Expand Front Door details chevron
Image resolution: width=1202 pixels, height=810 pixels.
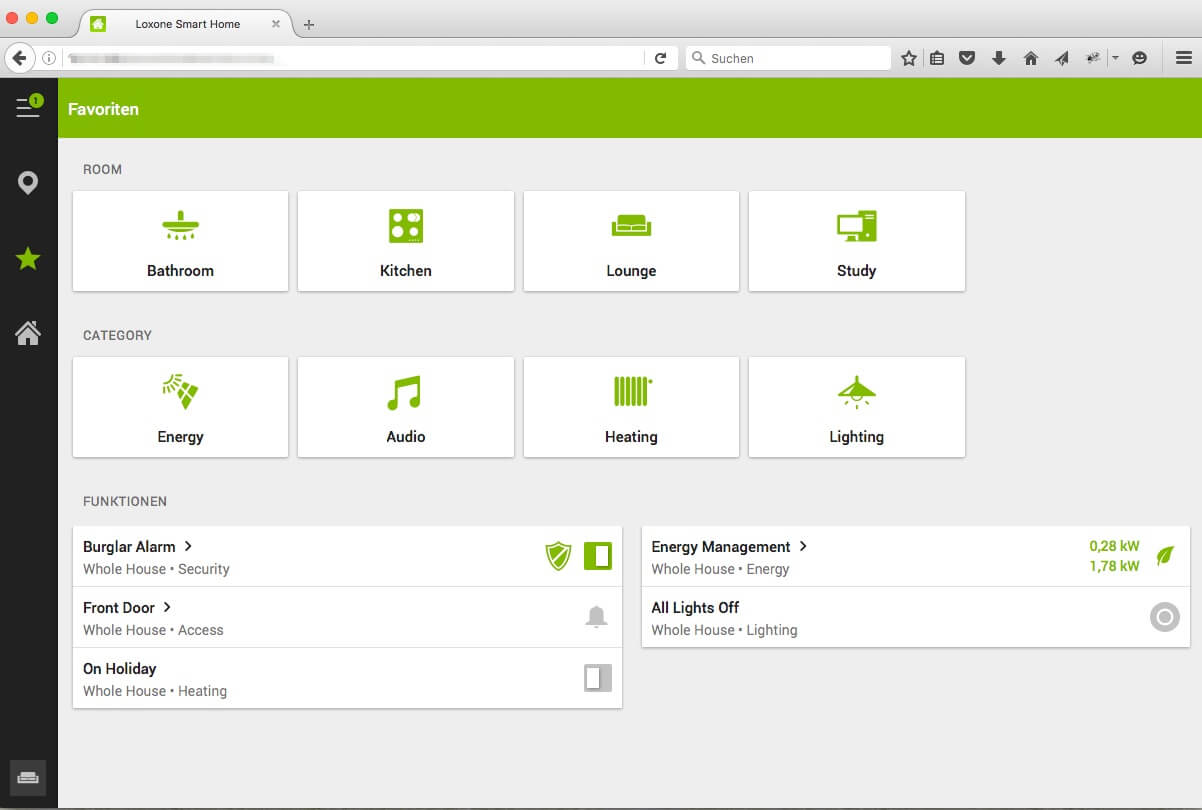pos(167,607)
